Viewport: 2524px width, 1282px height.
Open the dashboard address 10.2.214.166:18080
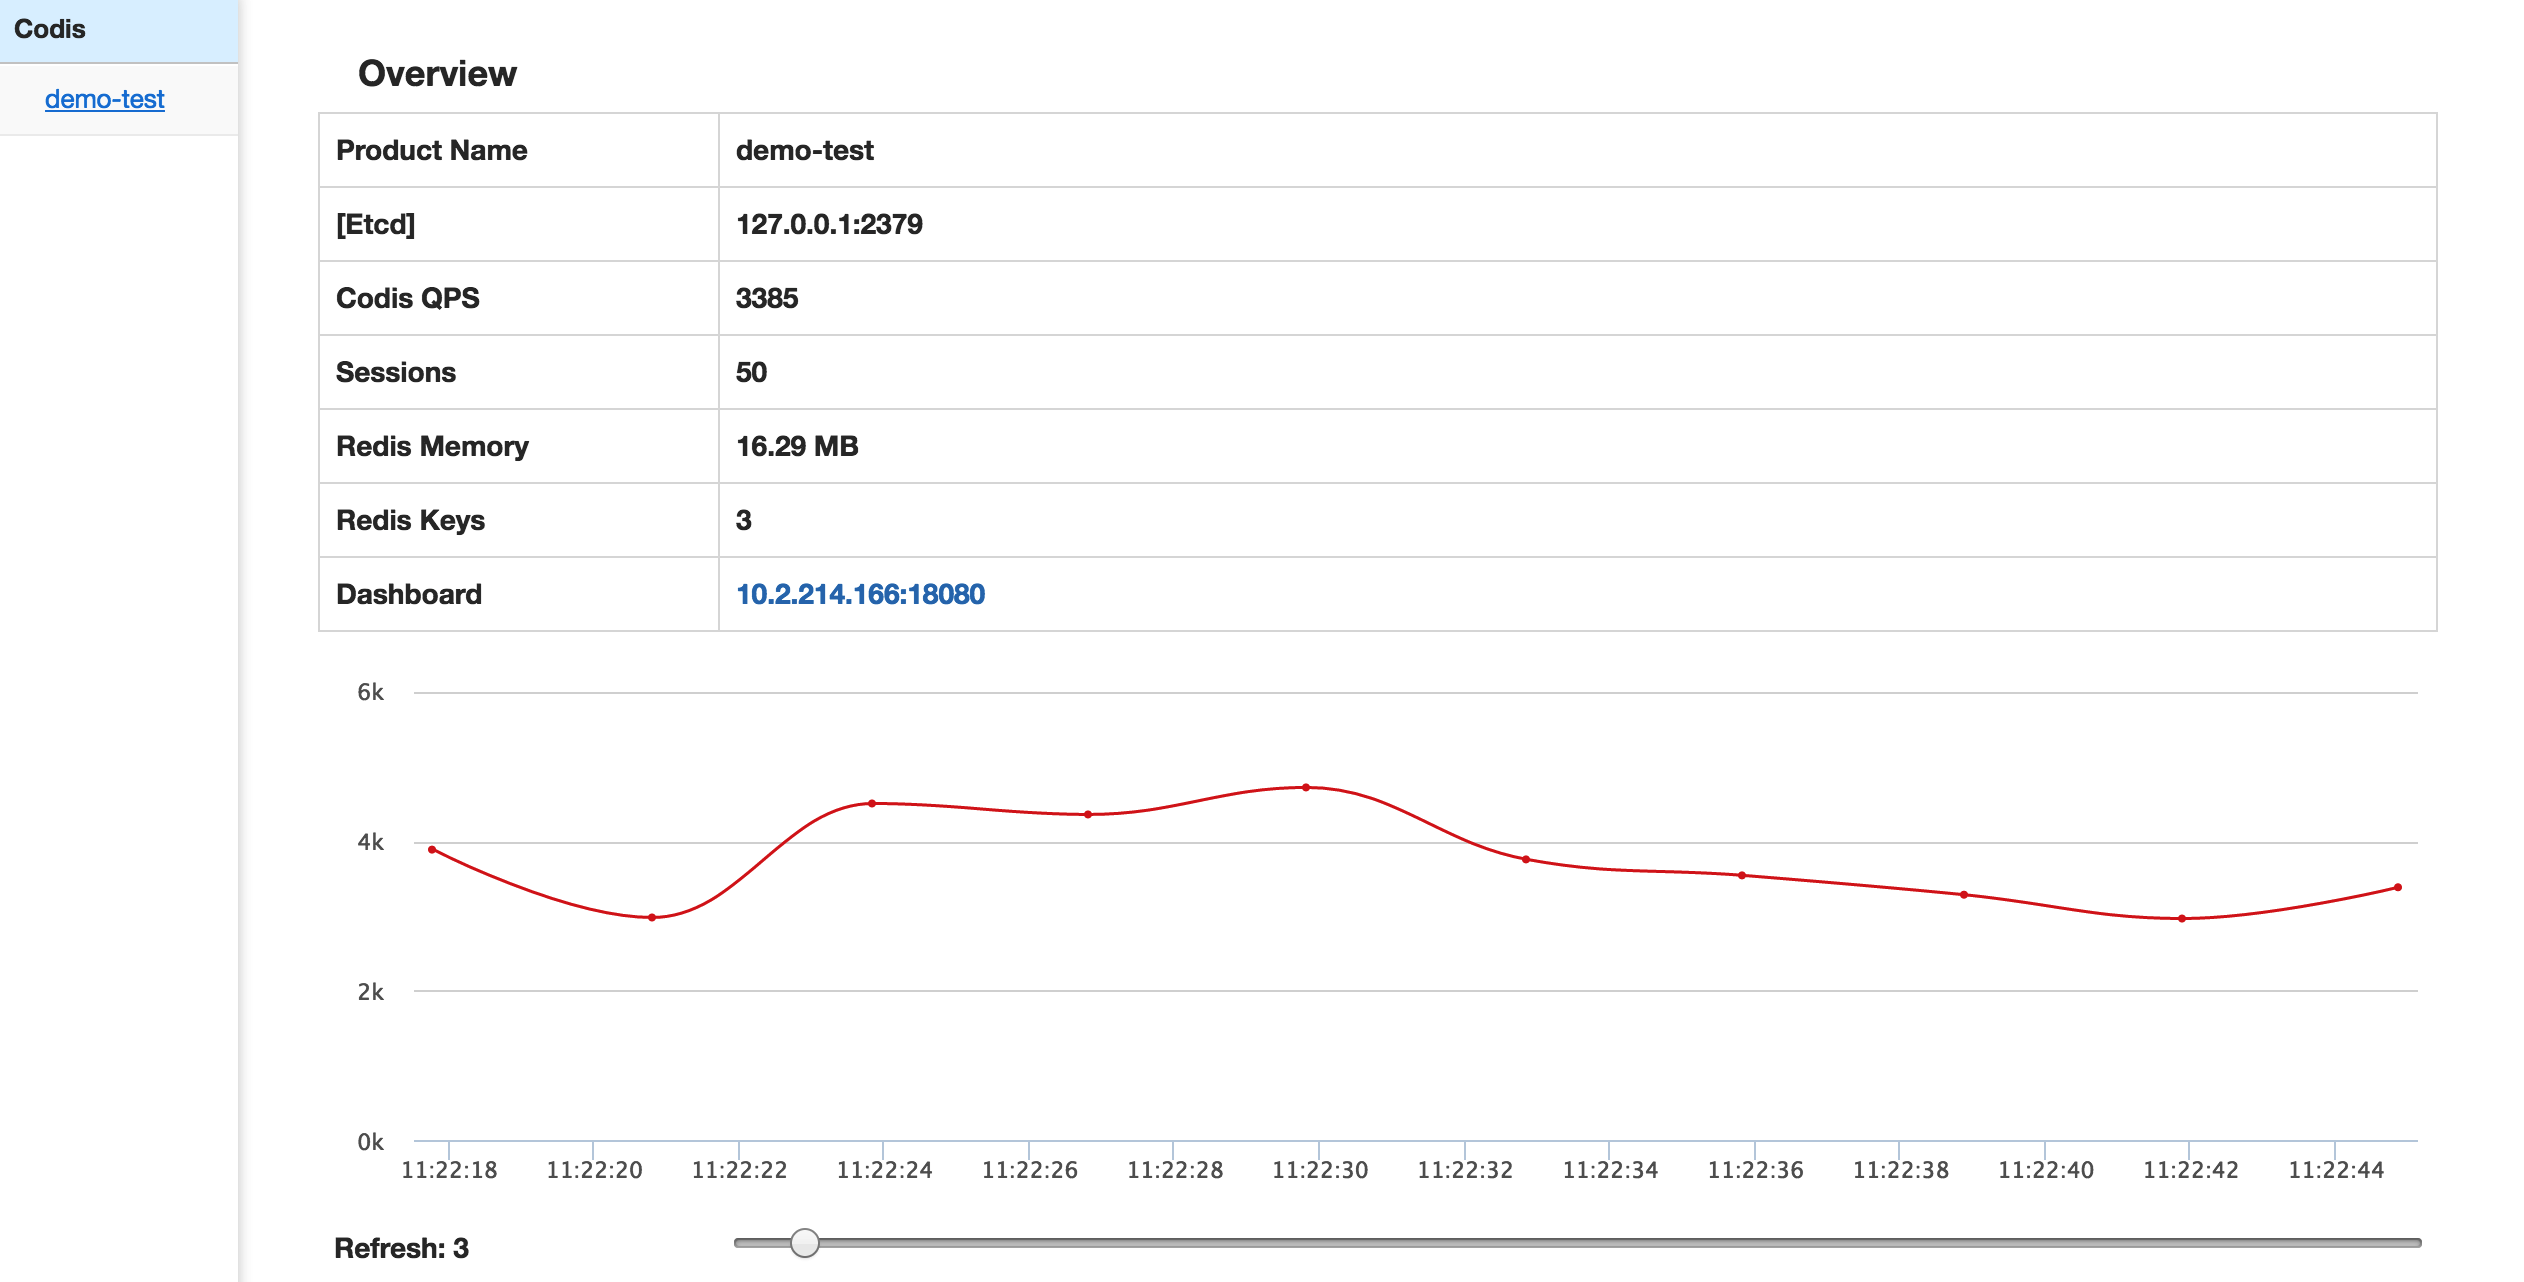point(860,594)
